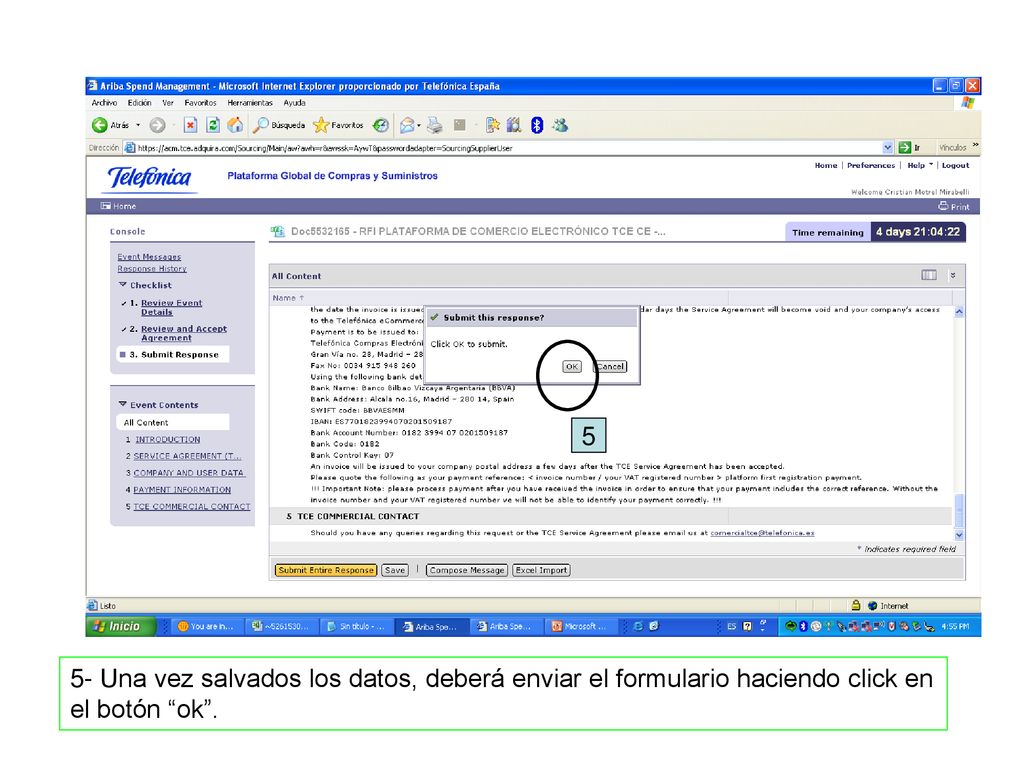Image resolution: width=1024 pixels, height=768 pixels.
Task: Open the Atrás history dropdown arrow
Action: pos(138,125)
